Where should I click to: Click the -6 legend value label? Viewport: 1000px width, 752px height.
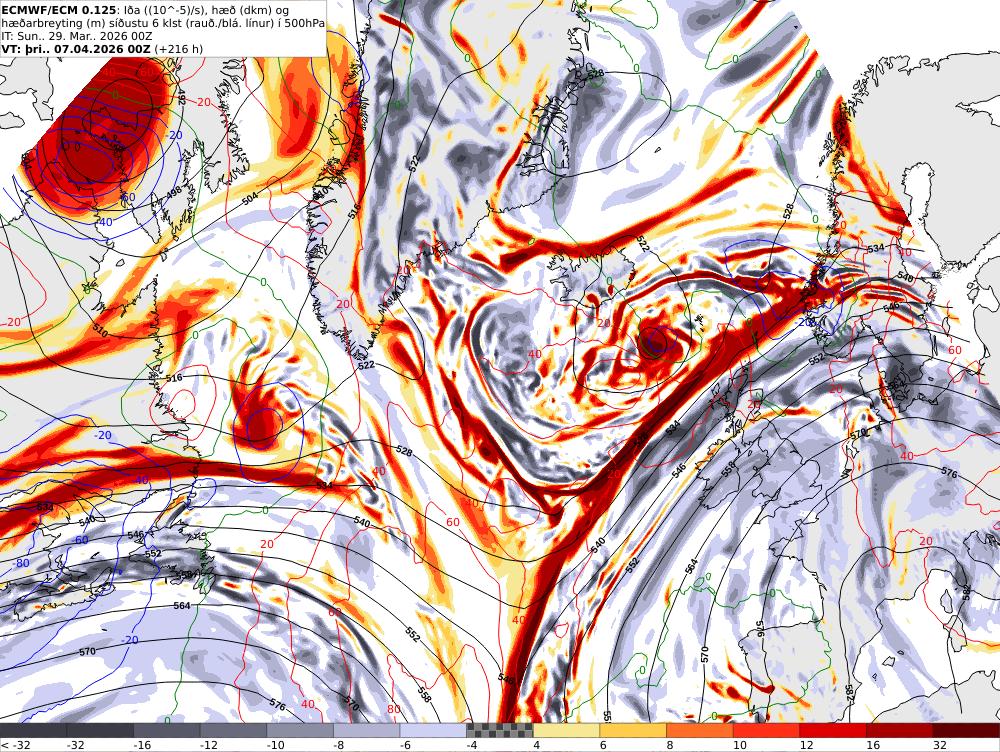(x=407, y=745)
